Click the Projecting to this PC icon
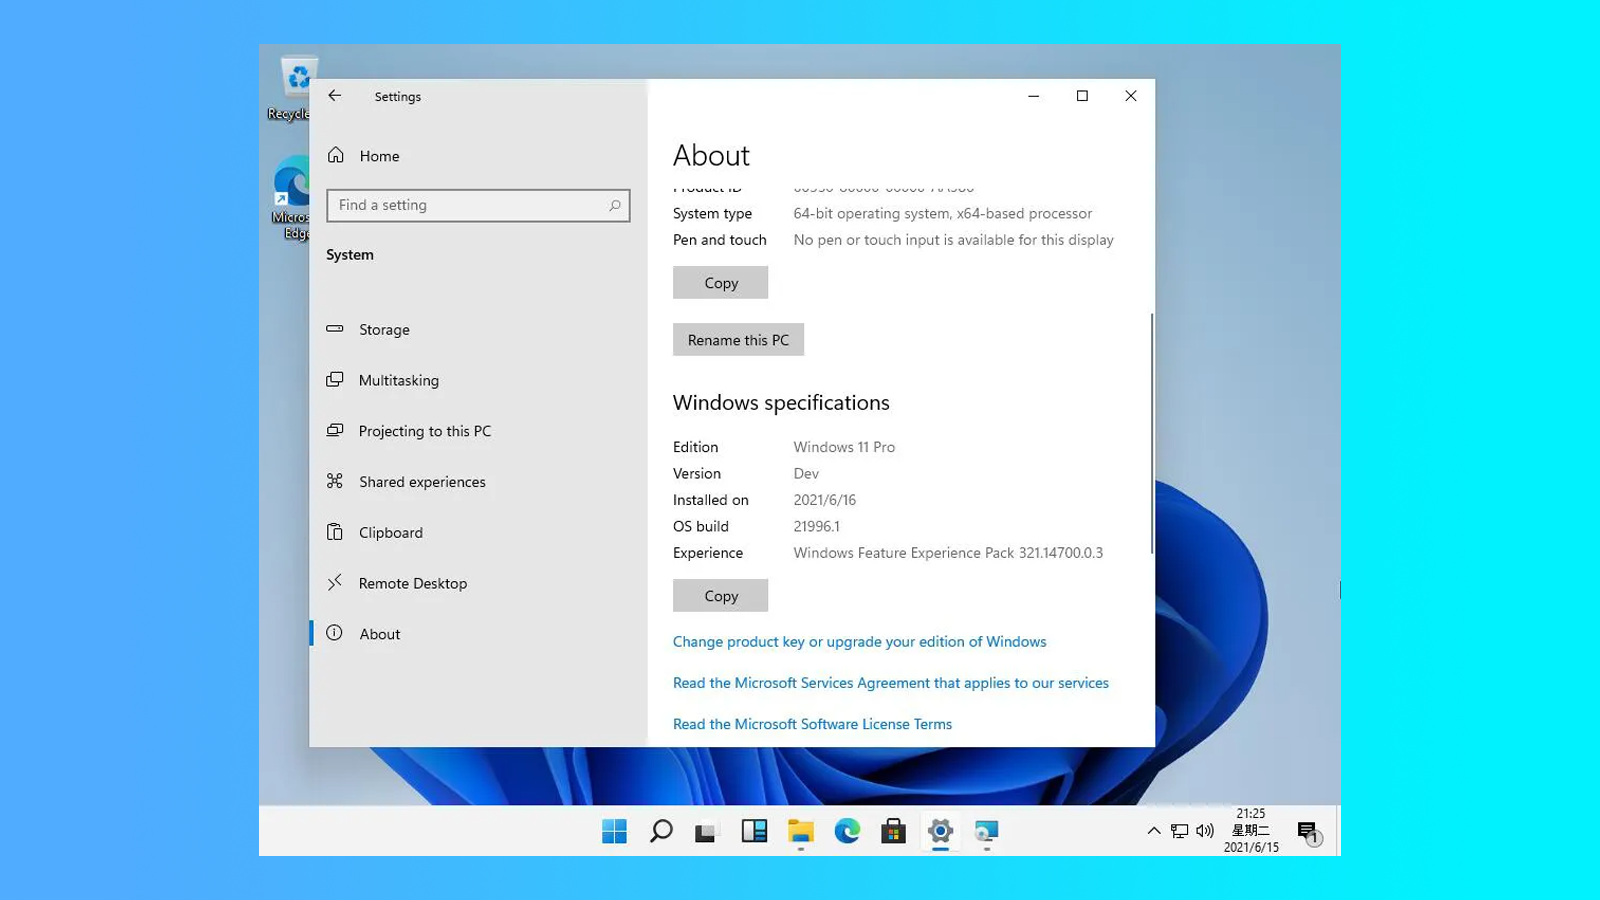This screenshot has height=900, width=1600. click(335, 430)
